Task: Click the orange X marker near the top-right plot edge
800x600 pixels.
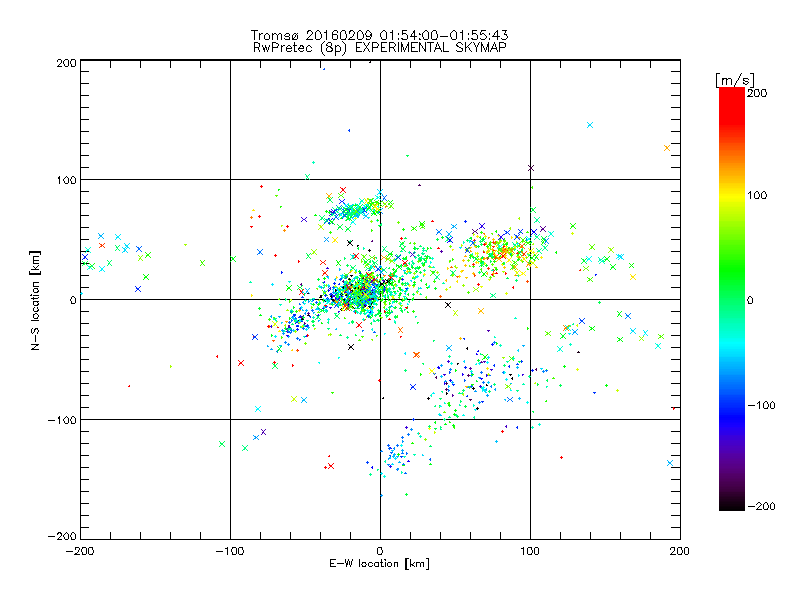Action: click(x=667, y=148)
